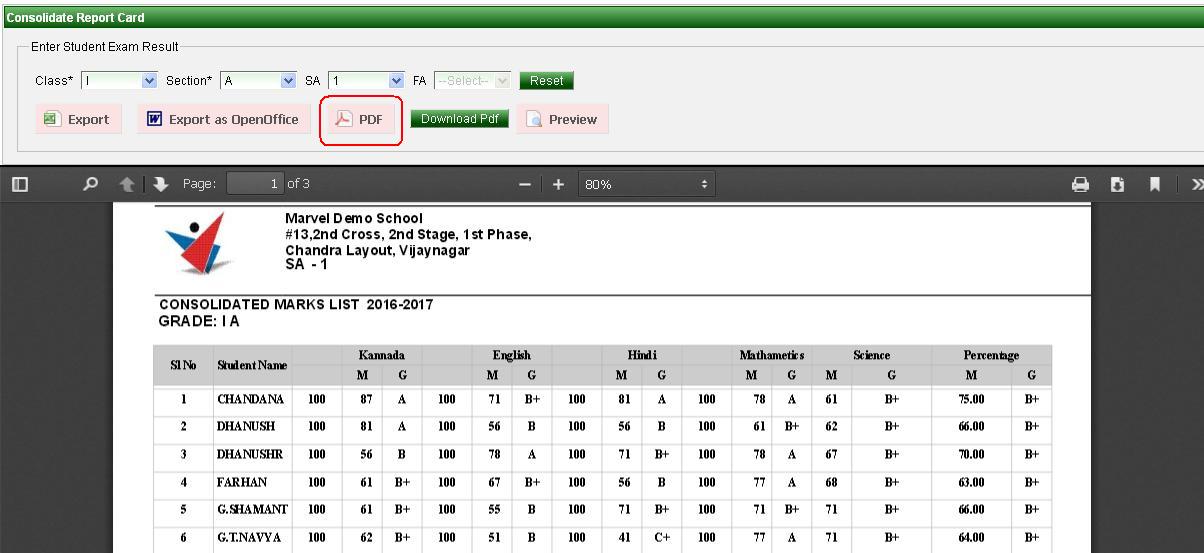The height and width of the screenshot is (553, 1204).
Task: Open the Section dropdown
Action: pyautogui.click(x=259, y=81)
